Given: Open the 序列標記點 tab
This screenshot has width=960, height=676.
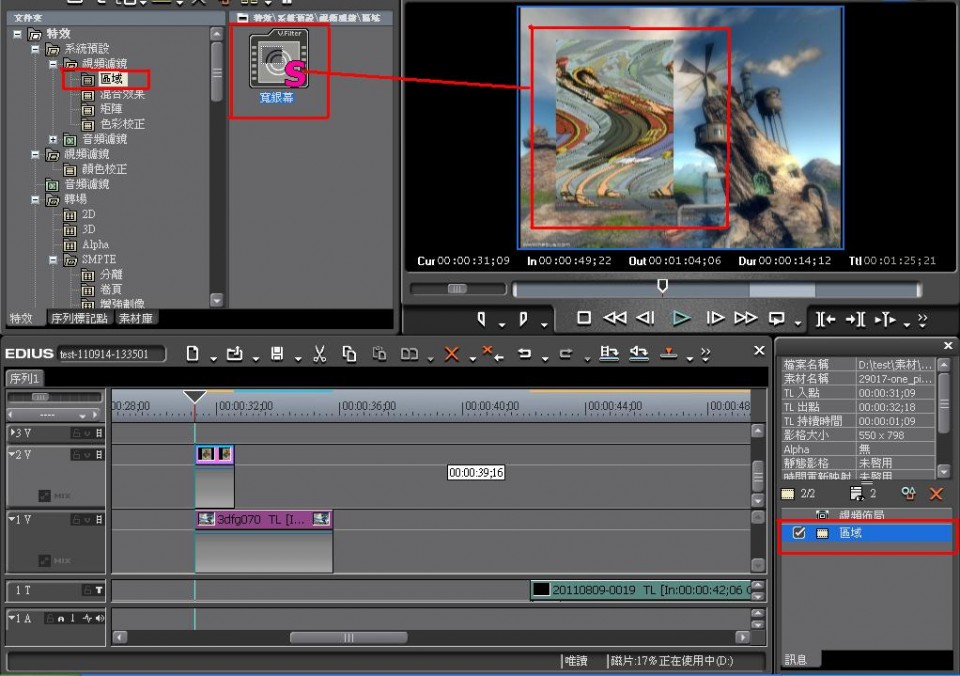Looking at the screenshot, I should pyautogui.click(x=79, y=319).
